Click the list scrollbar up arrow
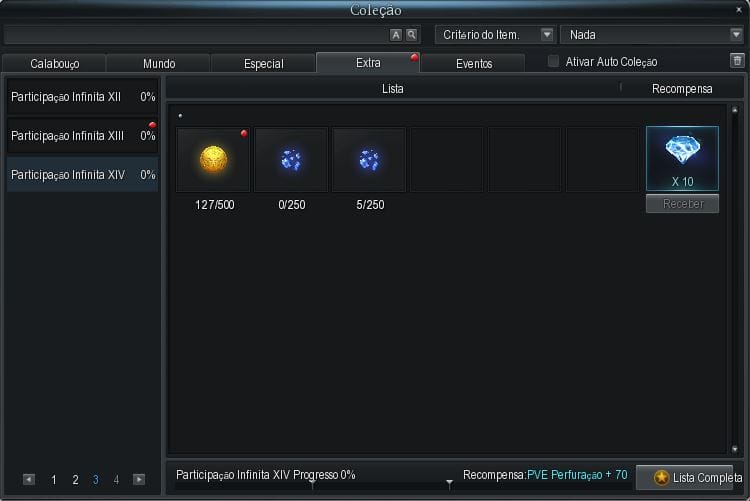The image size is (750, 501). click(x=735, y=110)
